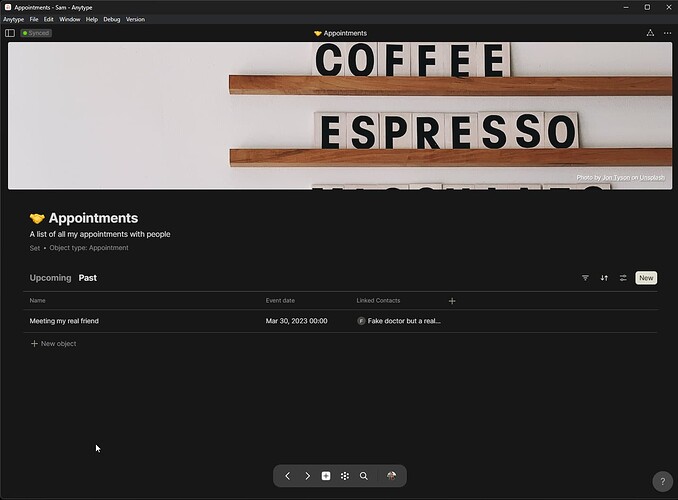Create new object with navigation plus icon
The image size is (678, 500).
point(326,476)
